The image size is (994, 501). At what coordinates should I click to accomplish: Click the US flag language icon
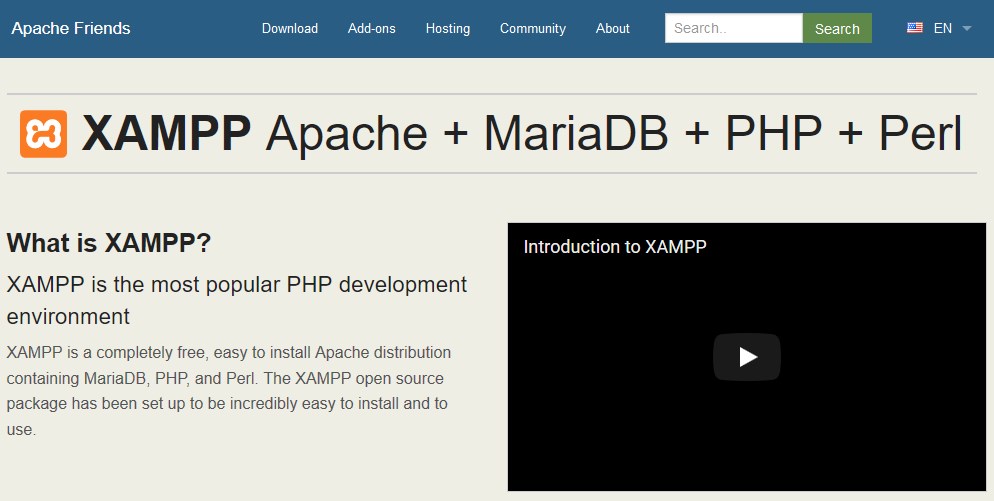[x=914, y=28]
